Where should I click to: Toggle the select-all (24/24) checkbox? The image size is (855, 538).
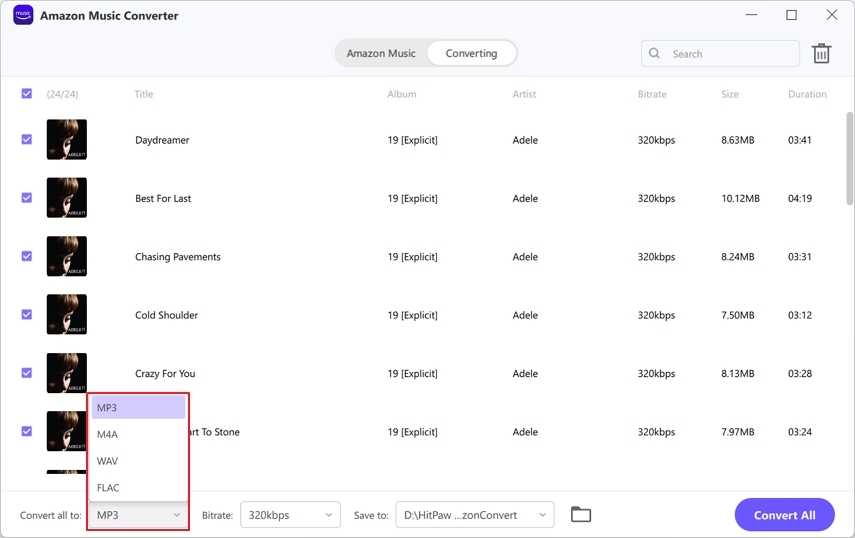coord(27,94)
